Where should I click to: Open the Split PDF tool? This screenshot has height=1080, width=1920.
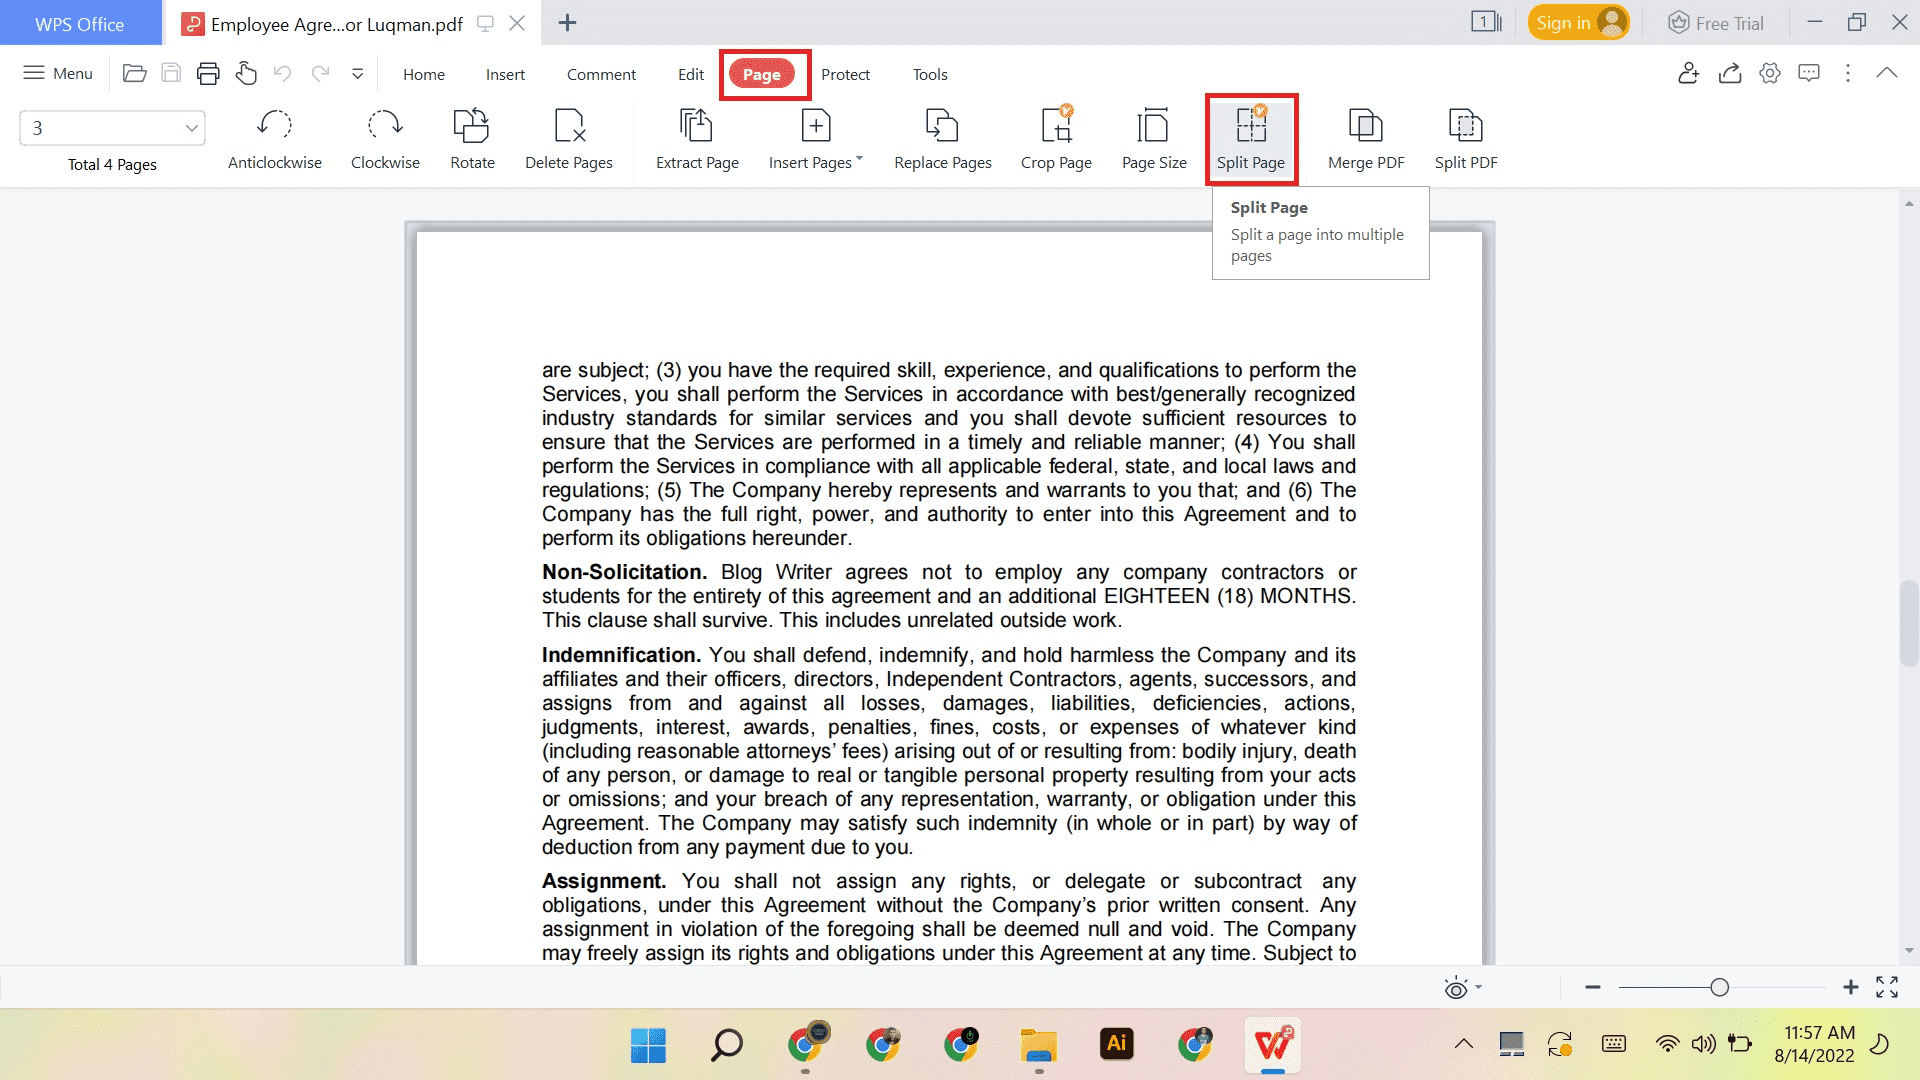(x=1465, y=138)
